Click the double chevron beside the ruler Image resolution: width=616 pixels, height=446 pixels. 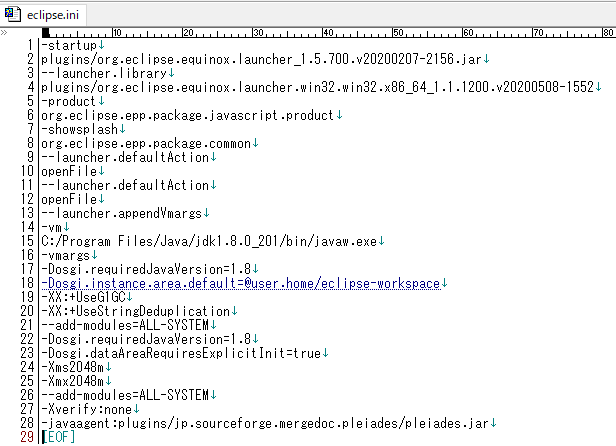[x=4, y=33]
